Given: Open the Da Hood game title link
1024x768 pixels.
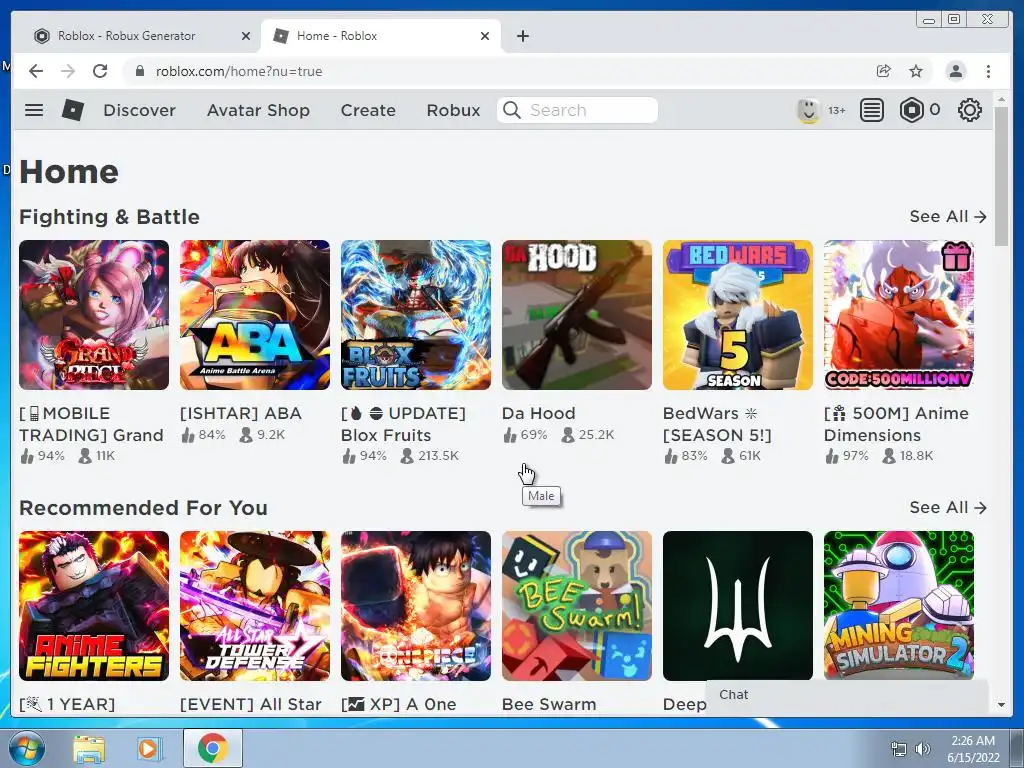Looking at the screenshot, I should pyautogui.click(x=539, y=413).
